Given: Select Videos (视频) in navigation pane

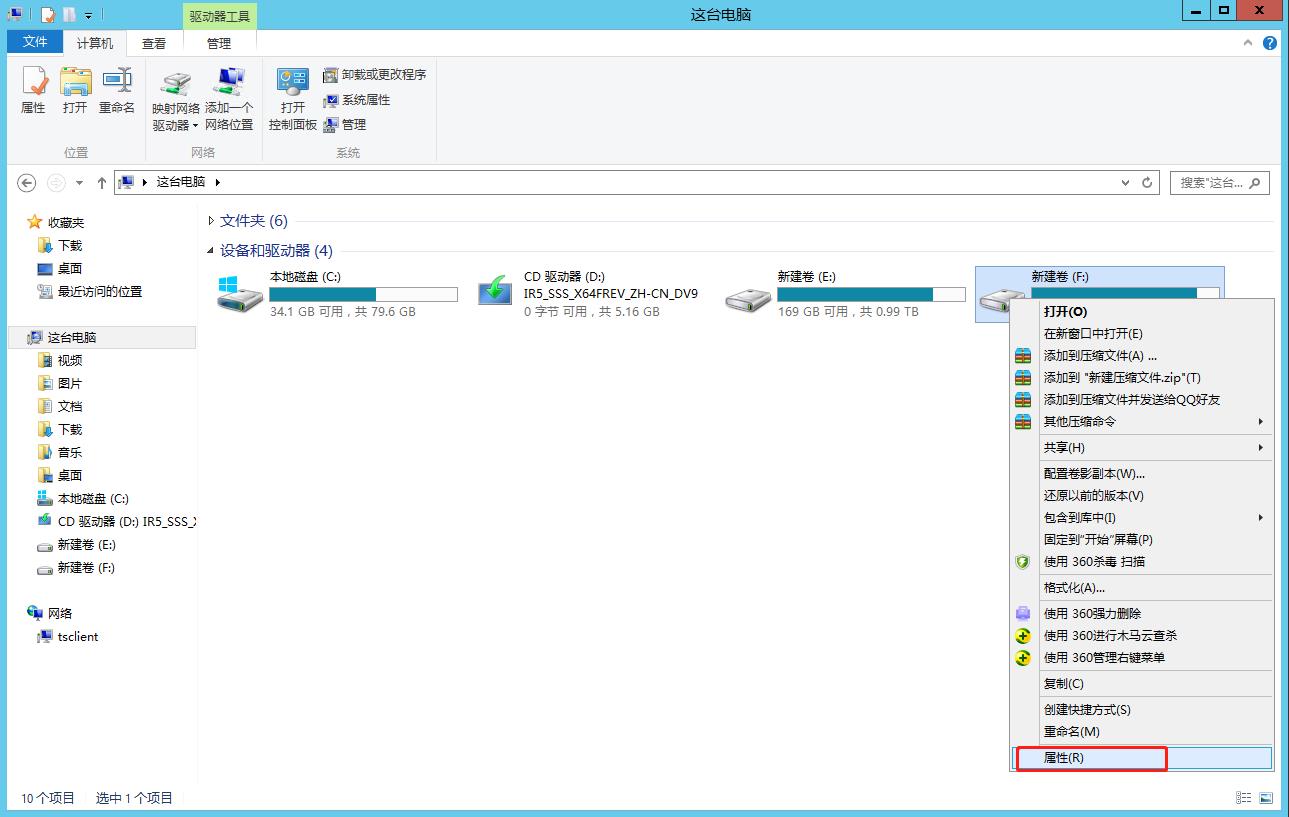Looking at the screenshot, I should coord(69,361).
